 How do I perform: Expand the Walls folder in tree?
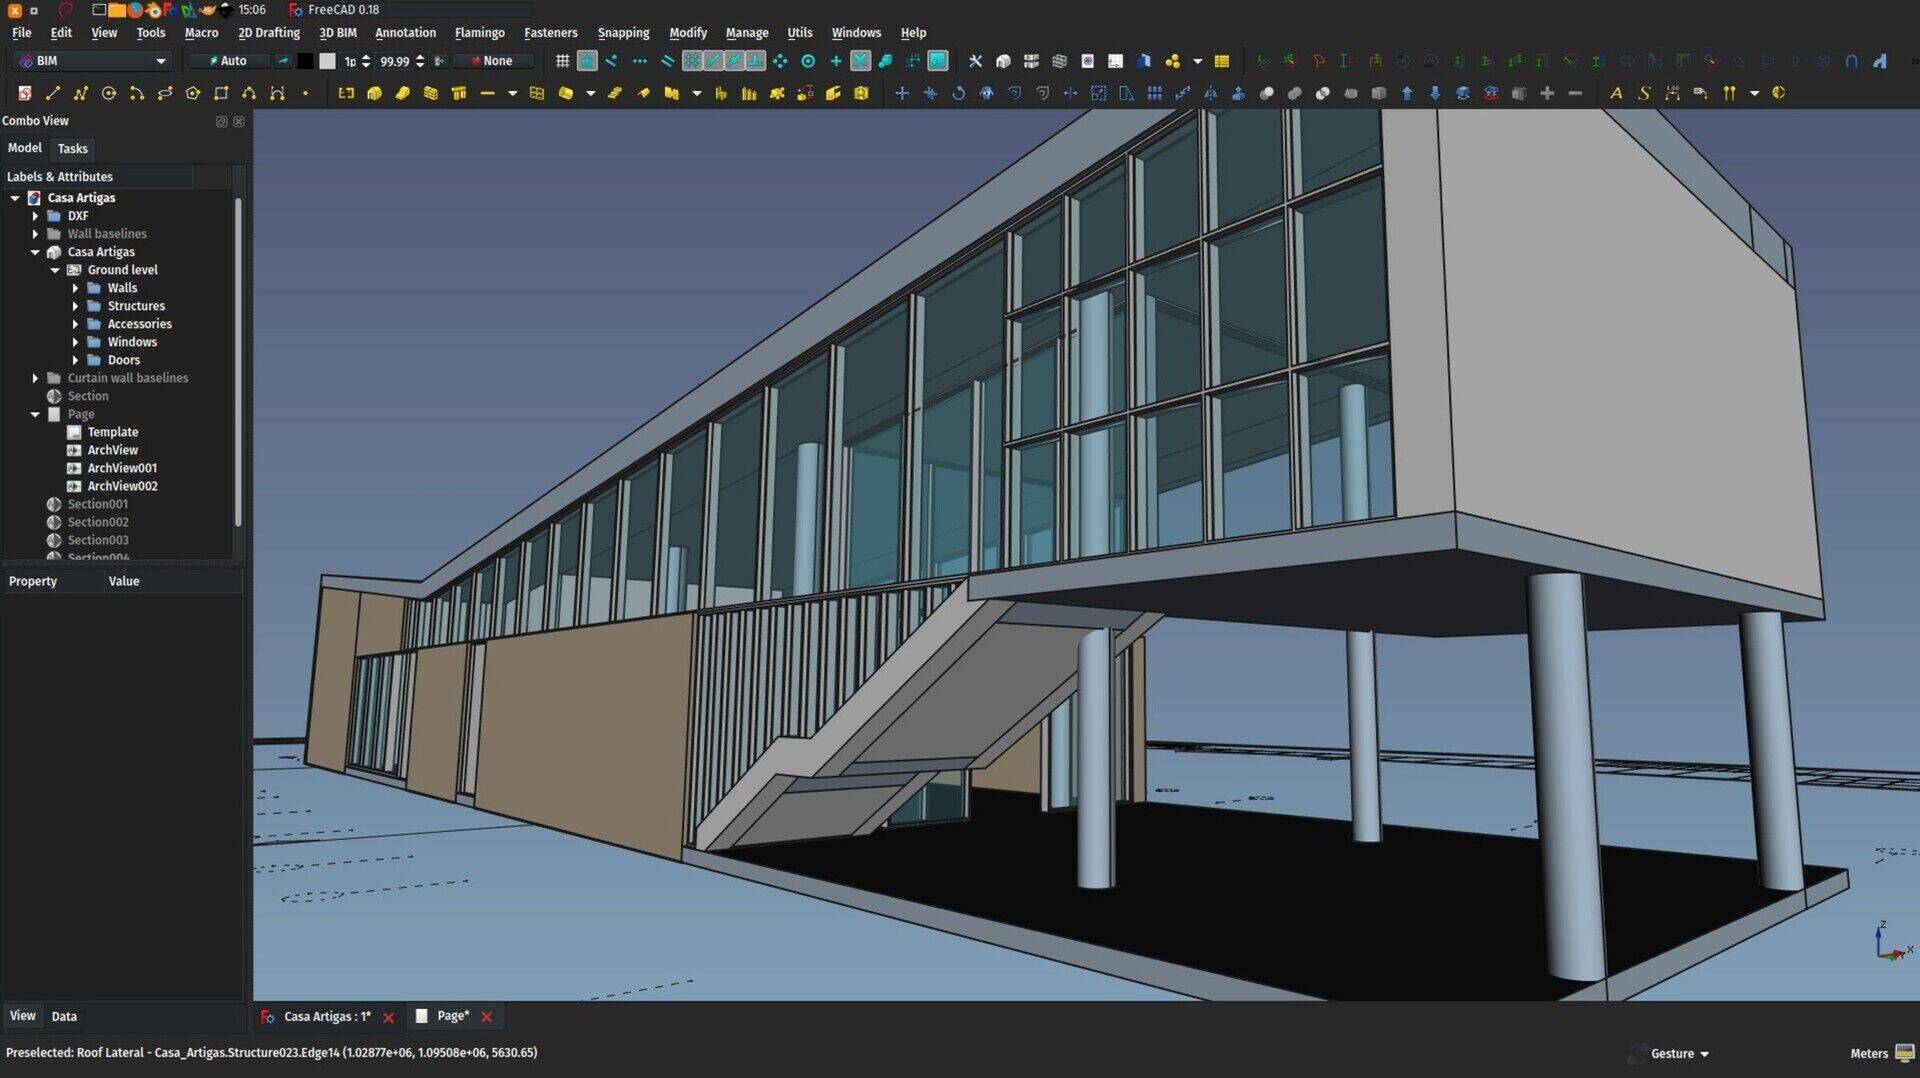[75, 288]
